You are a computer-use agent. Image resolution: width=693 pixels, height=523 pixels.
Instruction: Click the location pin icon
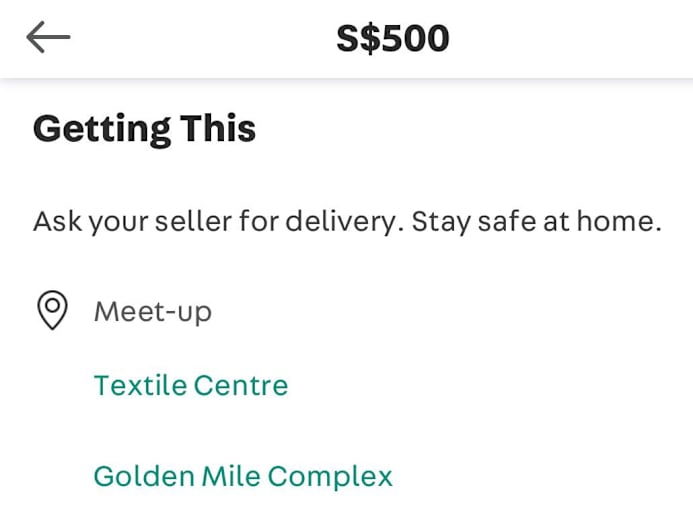tap(52, 311)
